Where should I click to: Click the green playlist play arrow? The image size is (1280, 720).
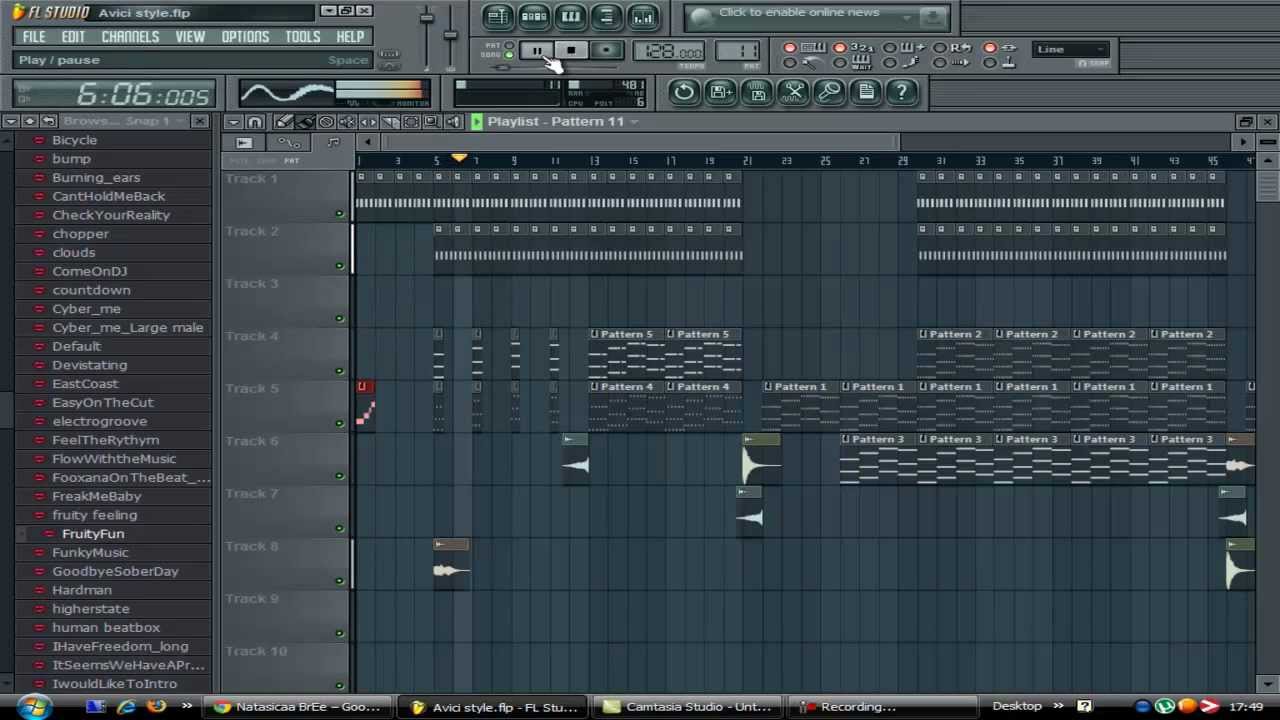[476, 122]
